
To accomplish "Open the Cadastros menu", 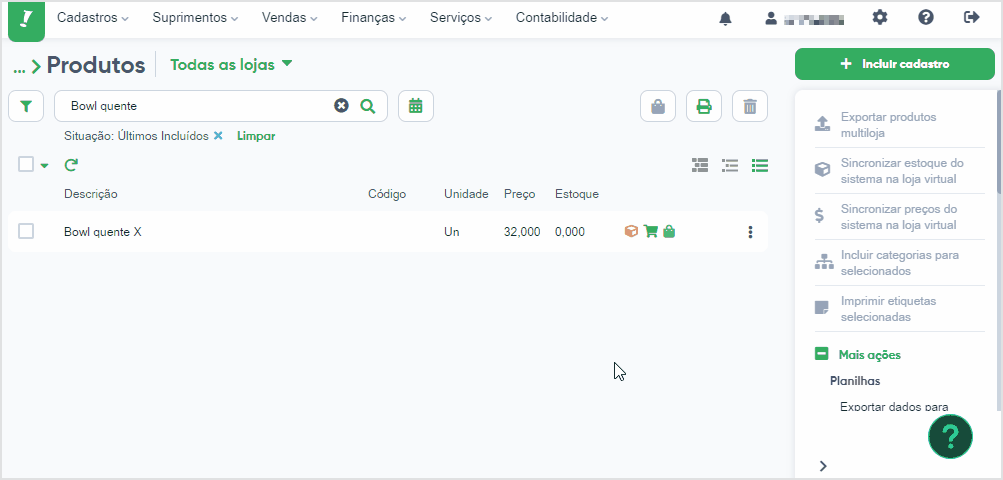I will [x=93, y=18].
